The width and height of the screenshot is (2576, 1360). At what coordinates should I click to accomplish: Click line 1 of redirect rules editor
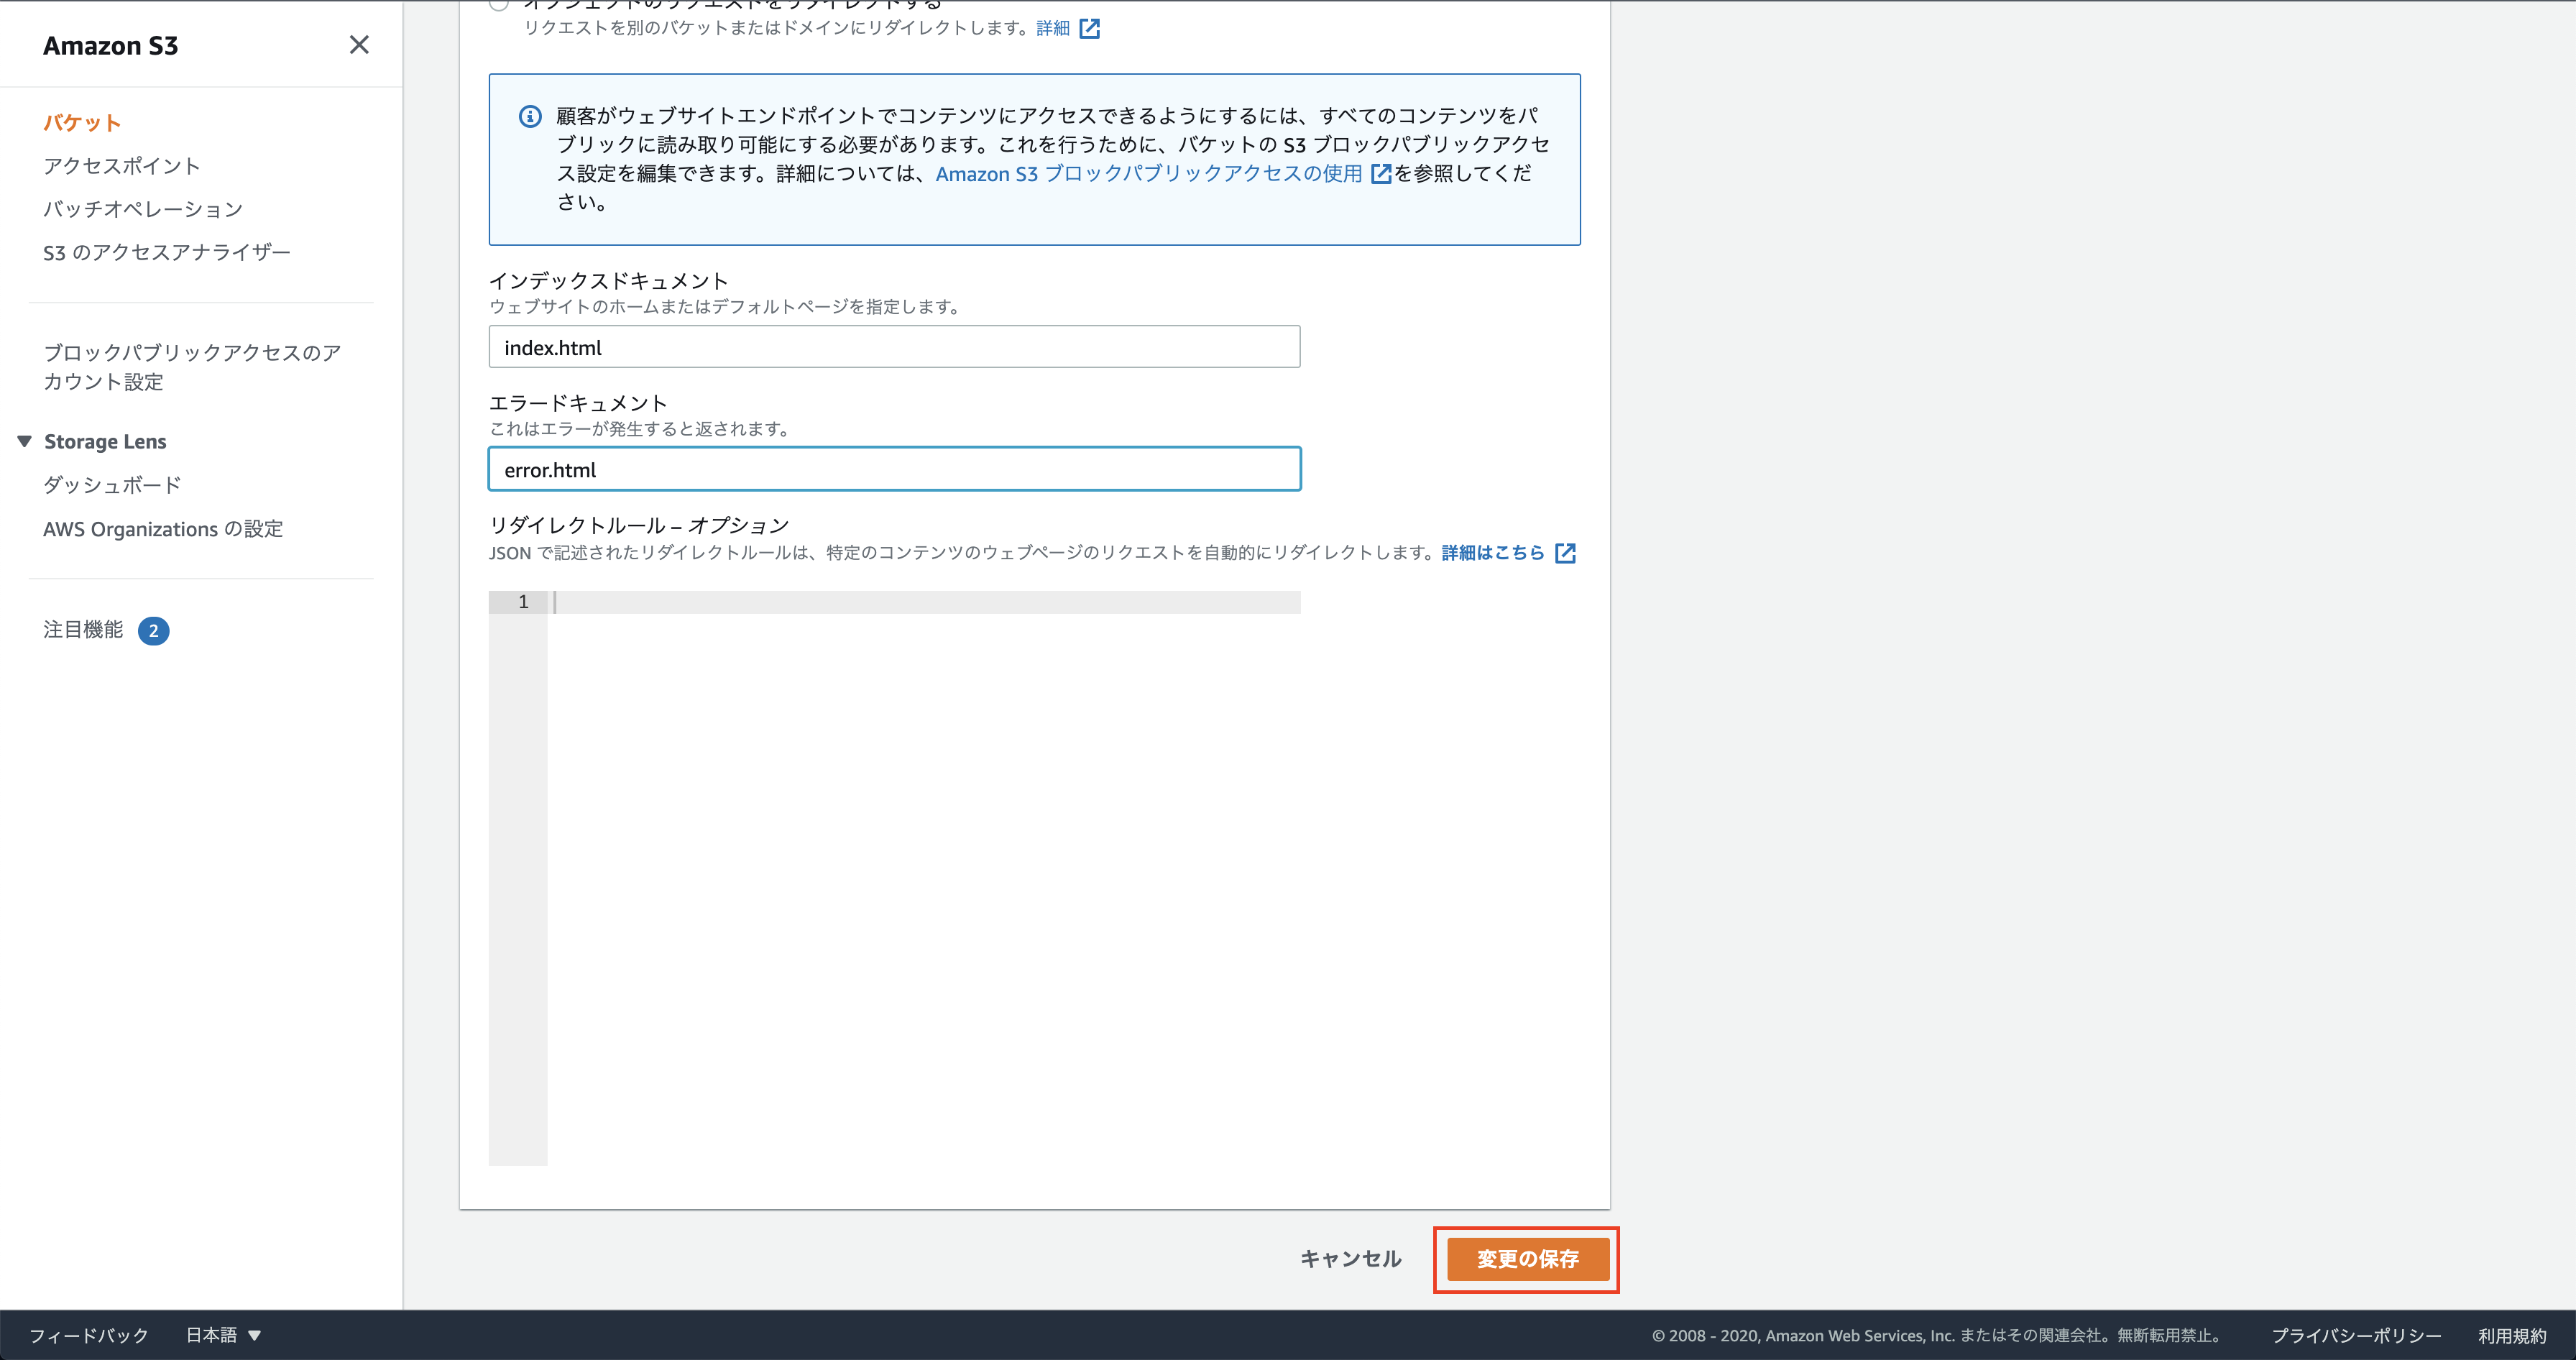coord(925,602)
